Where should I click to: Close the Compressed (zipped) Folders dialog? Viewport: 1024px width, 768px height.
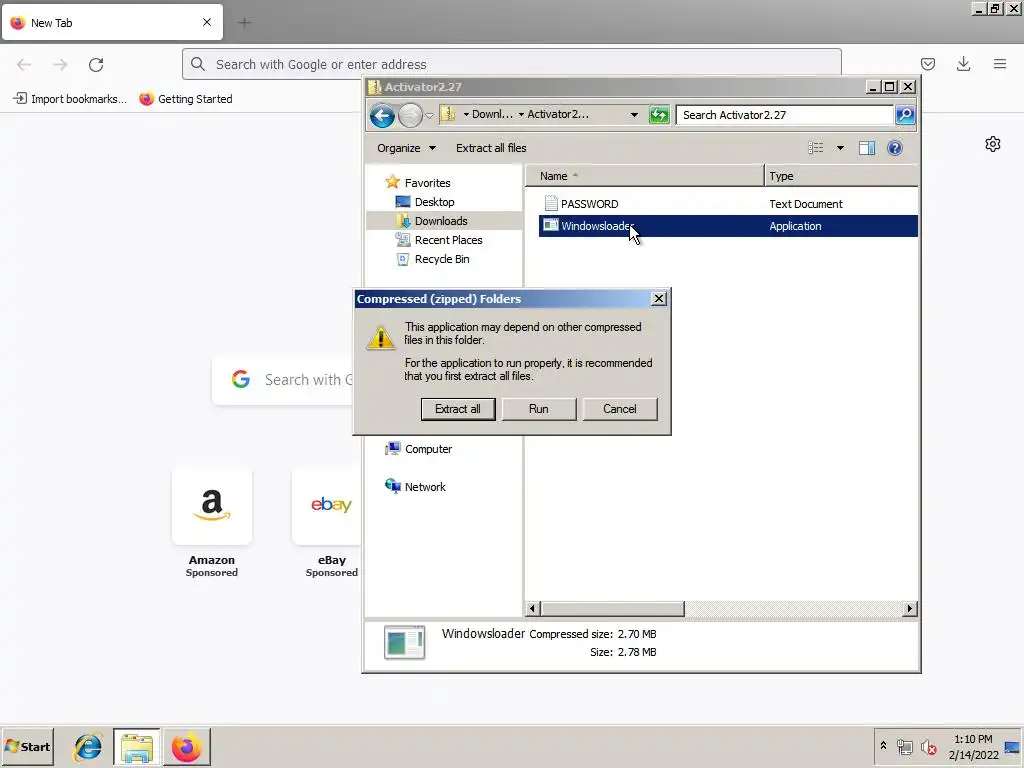tap(659, 298)
